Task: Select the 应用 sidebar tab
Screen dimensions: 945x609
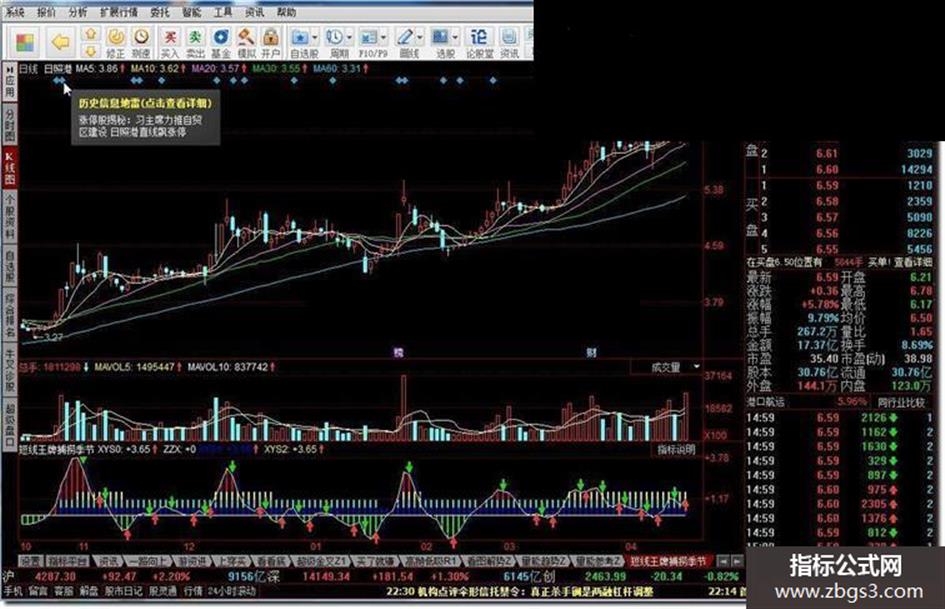Action: [x=10, y=82]
